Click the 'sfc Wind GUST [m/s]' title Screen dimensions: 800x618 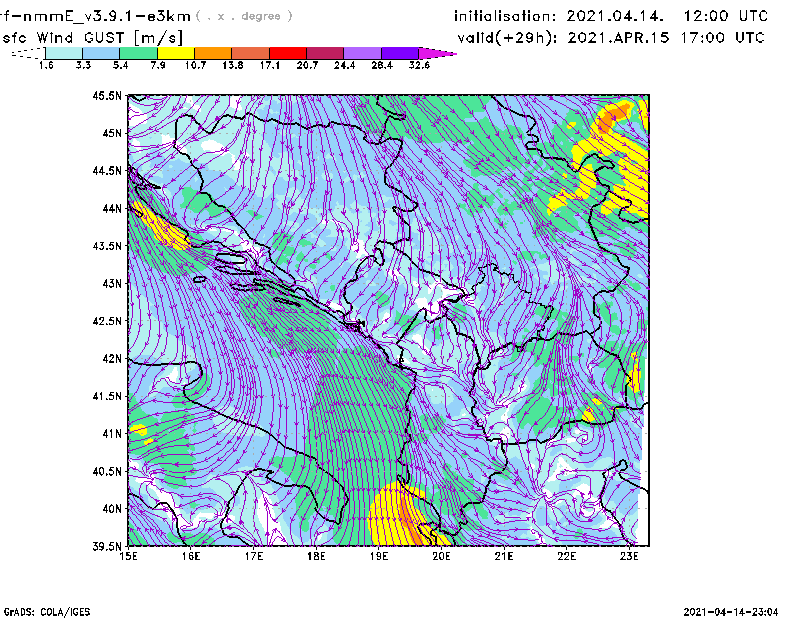92,38
